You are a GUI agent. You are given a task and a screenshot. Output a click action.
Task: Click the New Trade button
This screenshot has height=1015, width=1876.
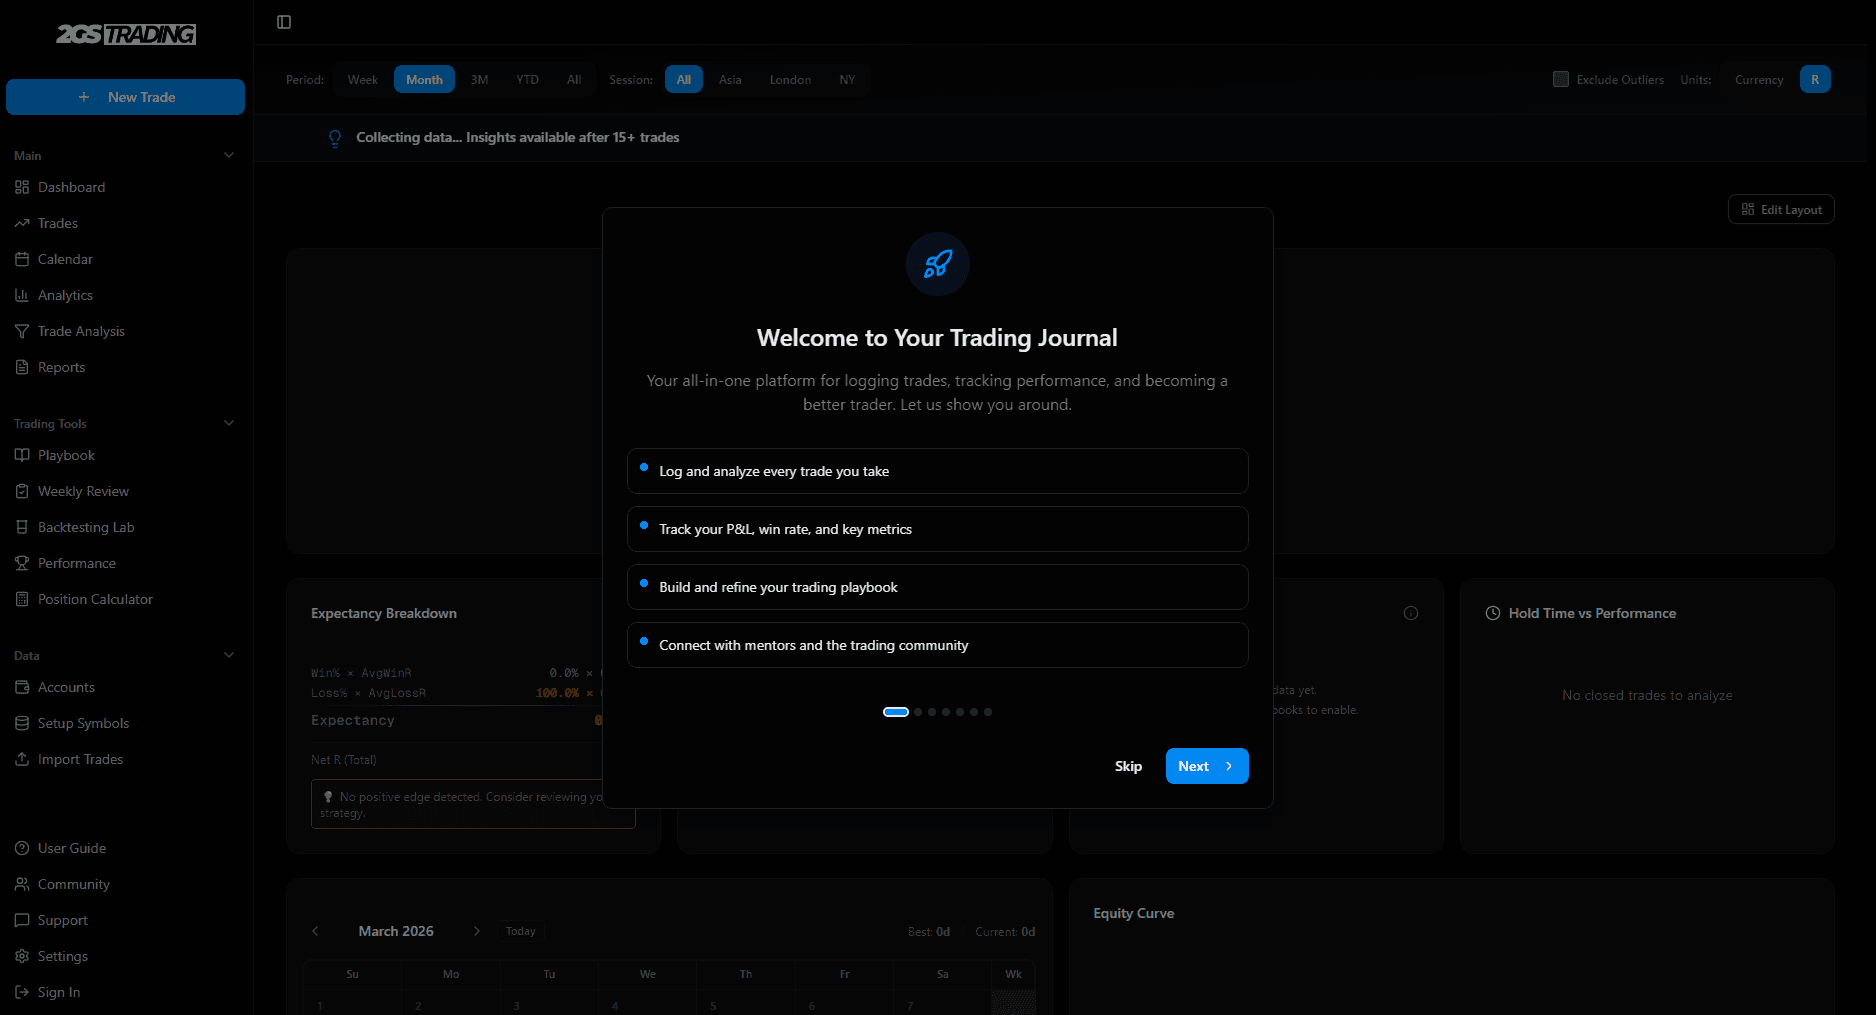(x=125, y=97)
